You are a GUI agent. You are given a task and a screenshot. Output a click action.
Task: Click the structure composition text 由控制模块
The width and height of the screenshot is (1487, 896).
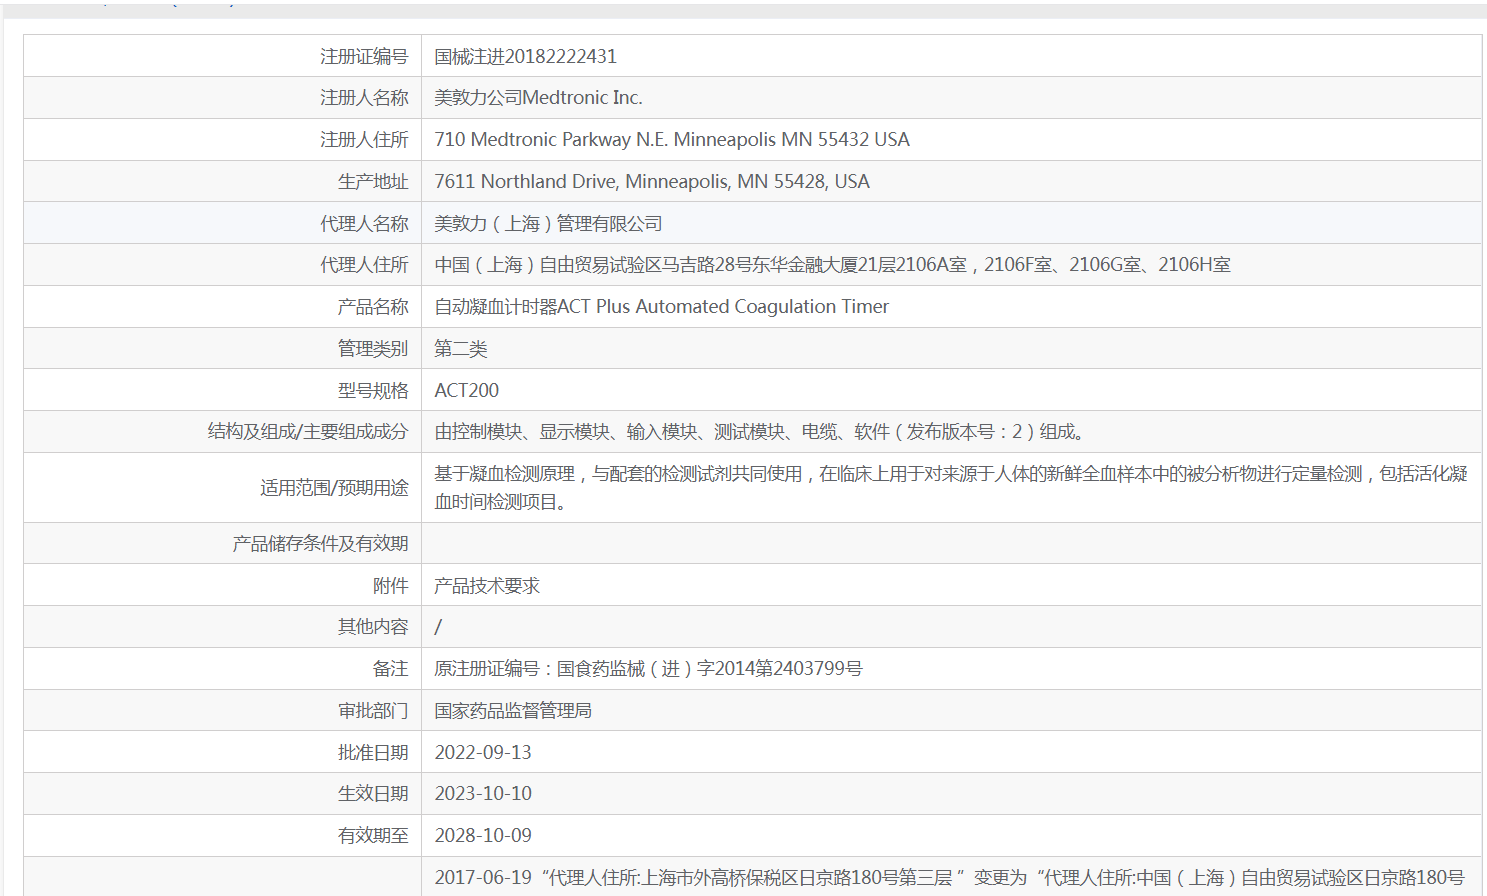click(761, 432)
